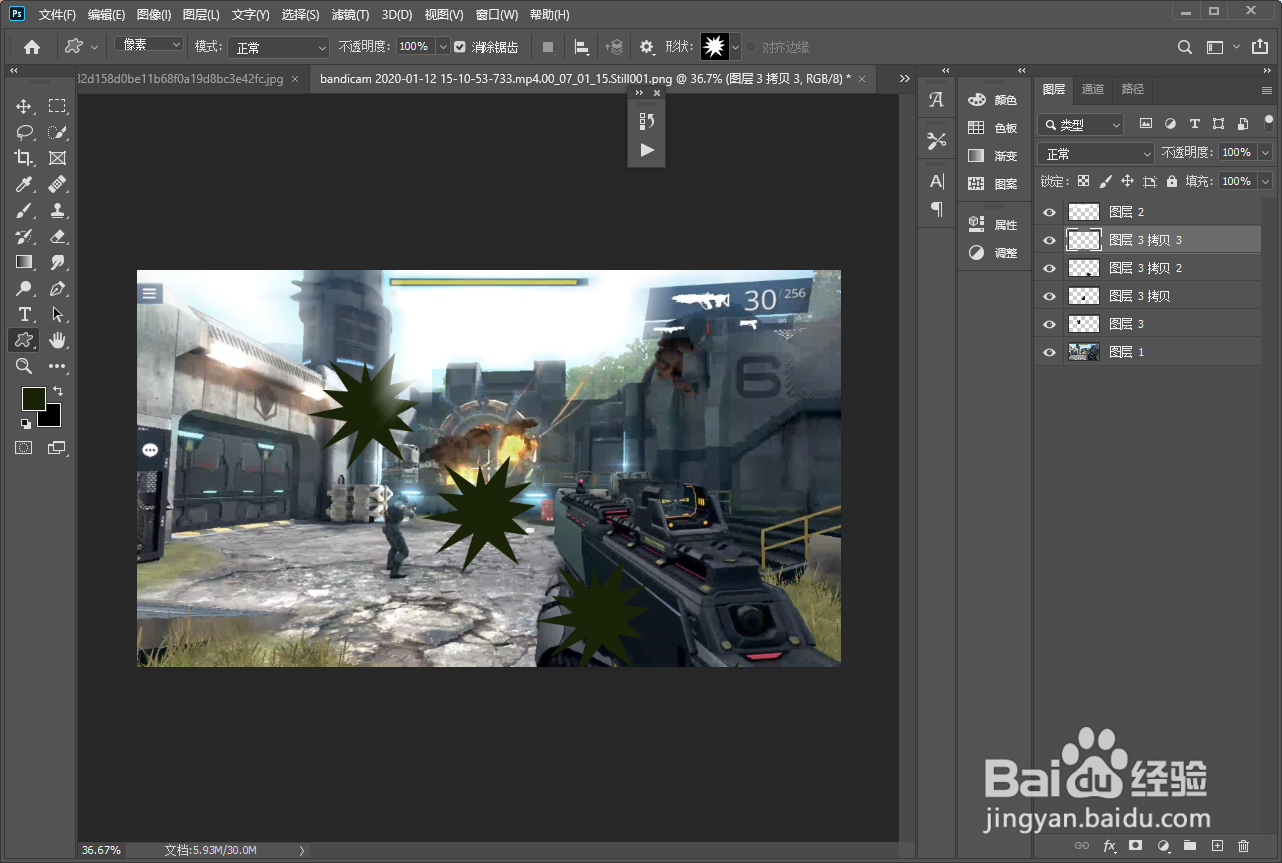This screenshot has height=863, width=1282.
Task: Open the layer opacity dropdown arrow
Action: [x=1265, y=153]
